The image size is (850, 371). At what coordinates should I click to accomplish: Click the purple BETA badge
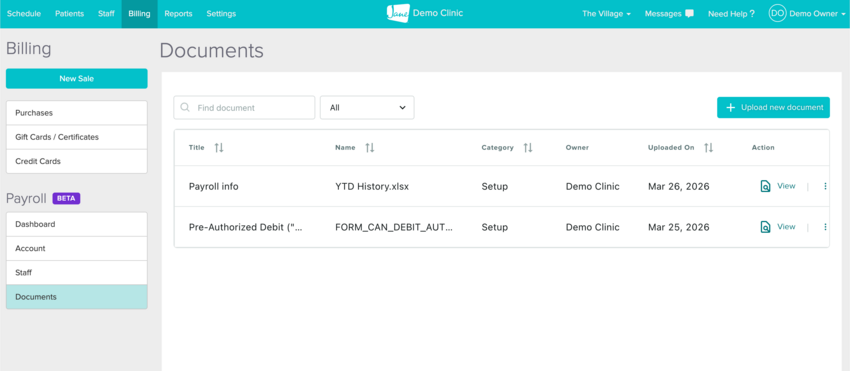point(66,199)
